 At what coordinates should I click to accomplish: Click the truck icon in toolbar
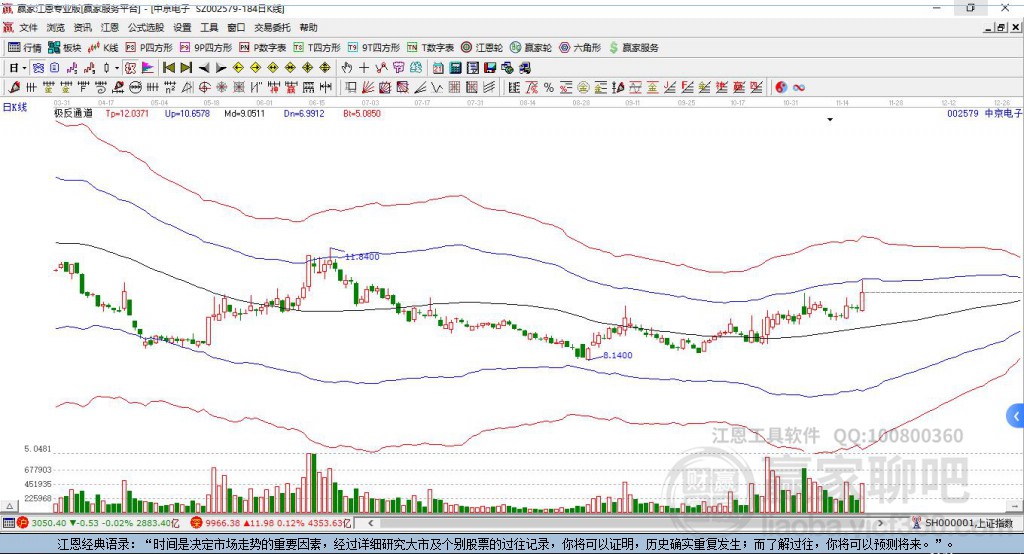tap(524, 67)
